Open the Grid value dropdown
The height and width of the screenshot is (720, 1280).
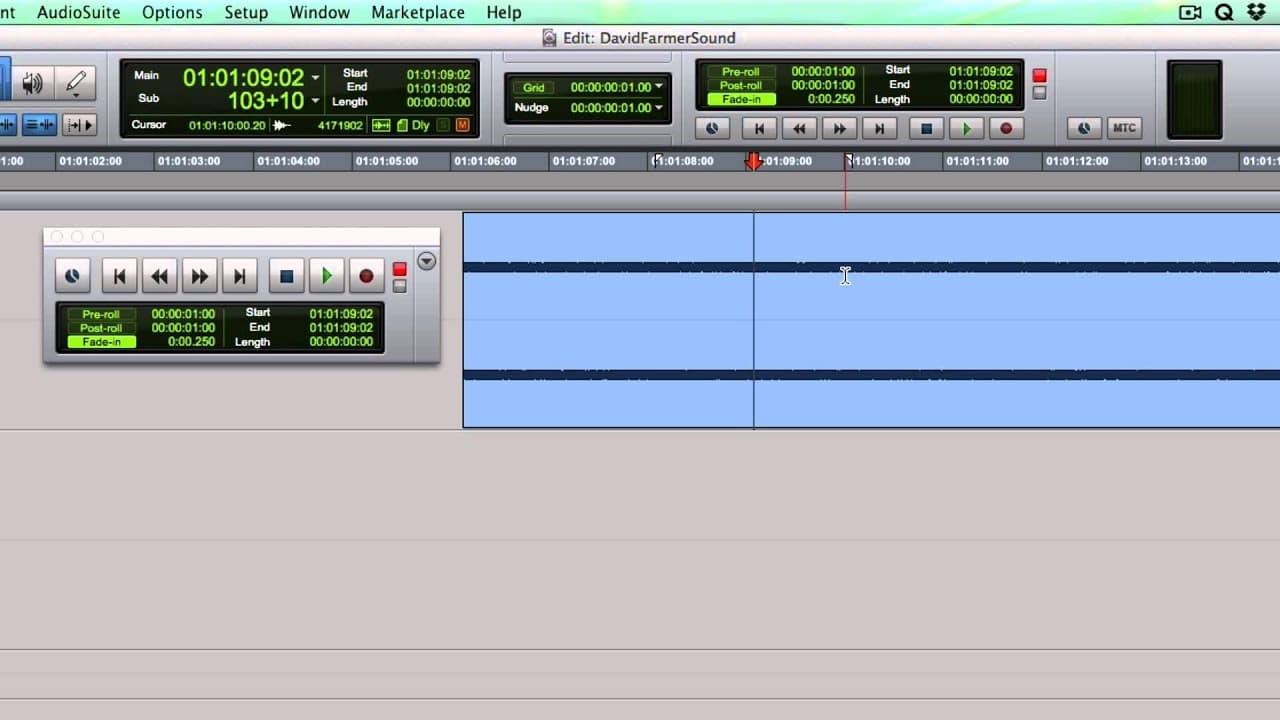pos(658,87)
